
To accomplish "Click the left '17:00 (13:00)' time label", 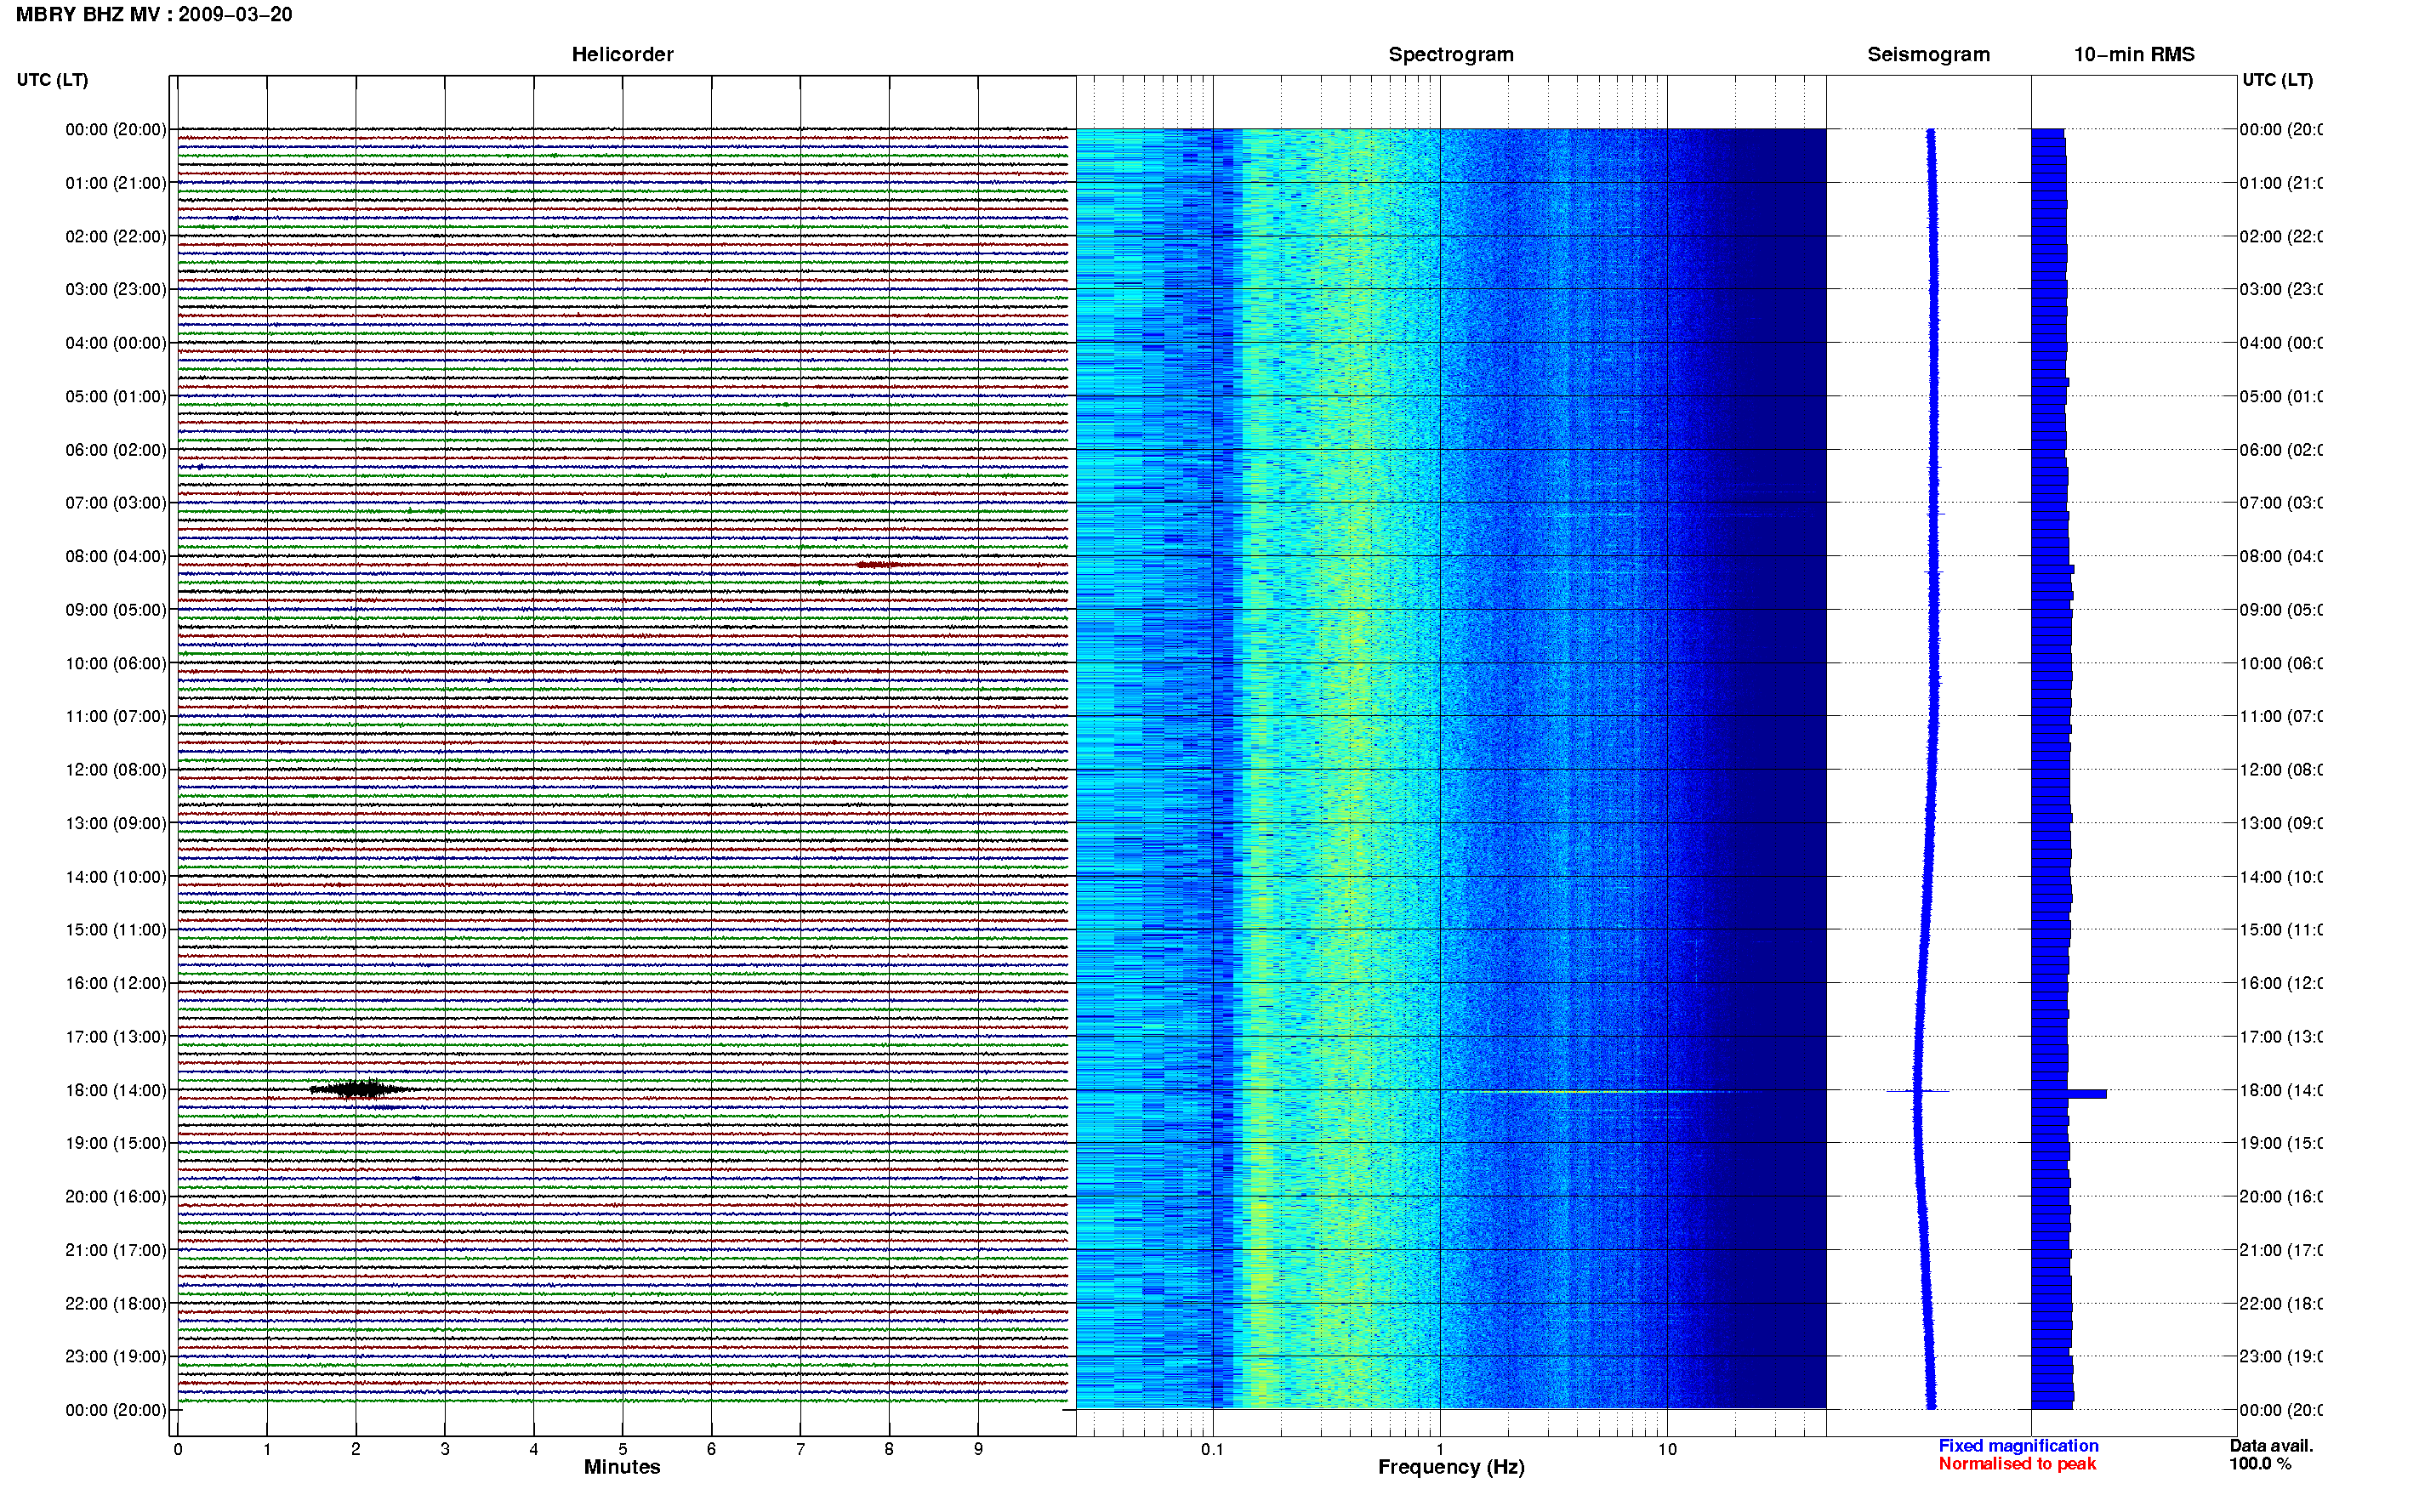I will 116,1037.
